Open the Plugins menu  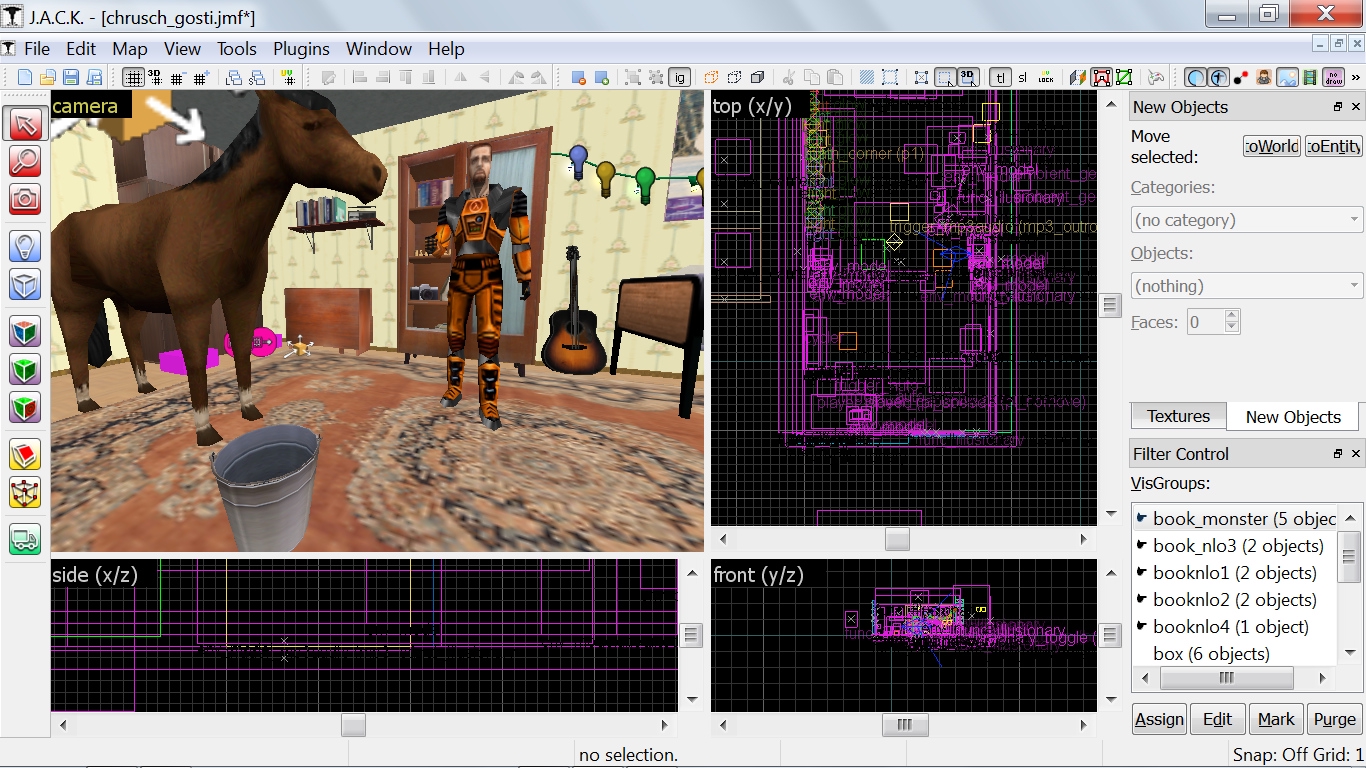click(x=301, y=48)
